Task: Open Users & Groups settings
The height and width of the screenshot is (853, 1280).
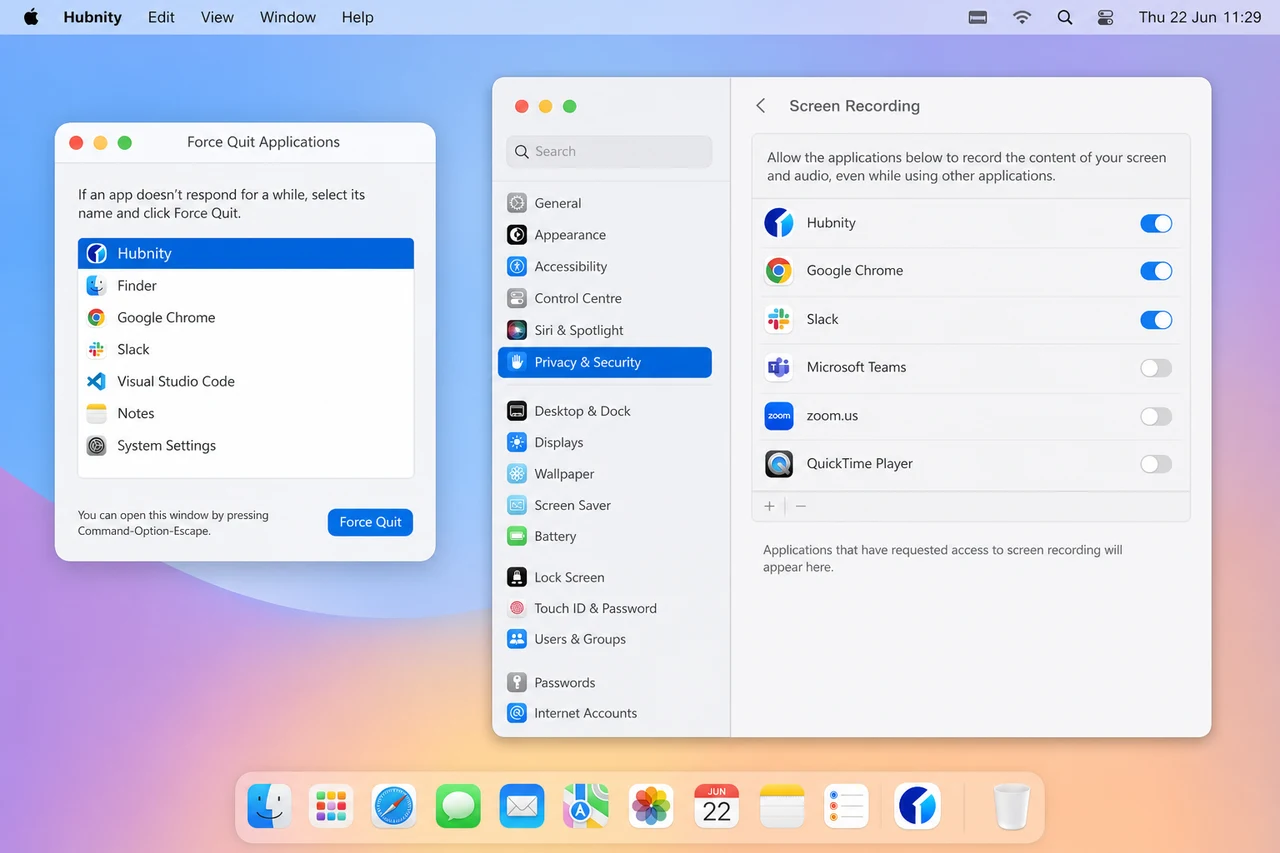Action: pos(604,639)
